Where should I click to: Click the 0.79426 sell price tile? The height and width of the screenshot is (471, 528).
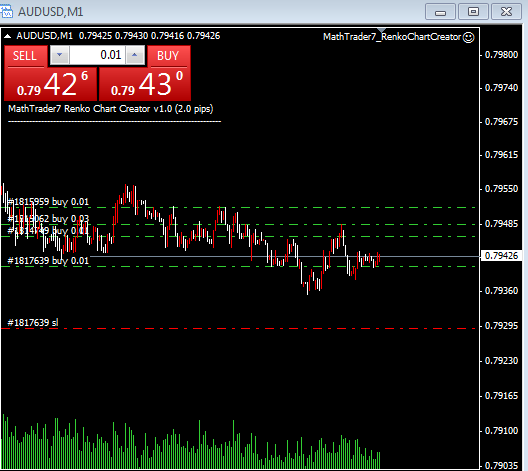51,84
